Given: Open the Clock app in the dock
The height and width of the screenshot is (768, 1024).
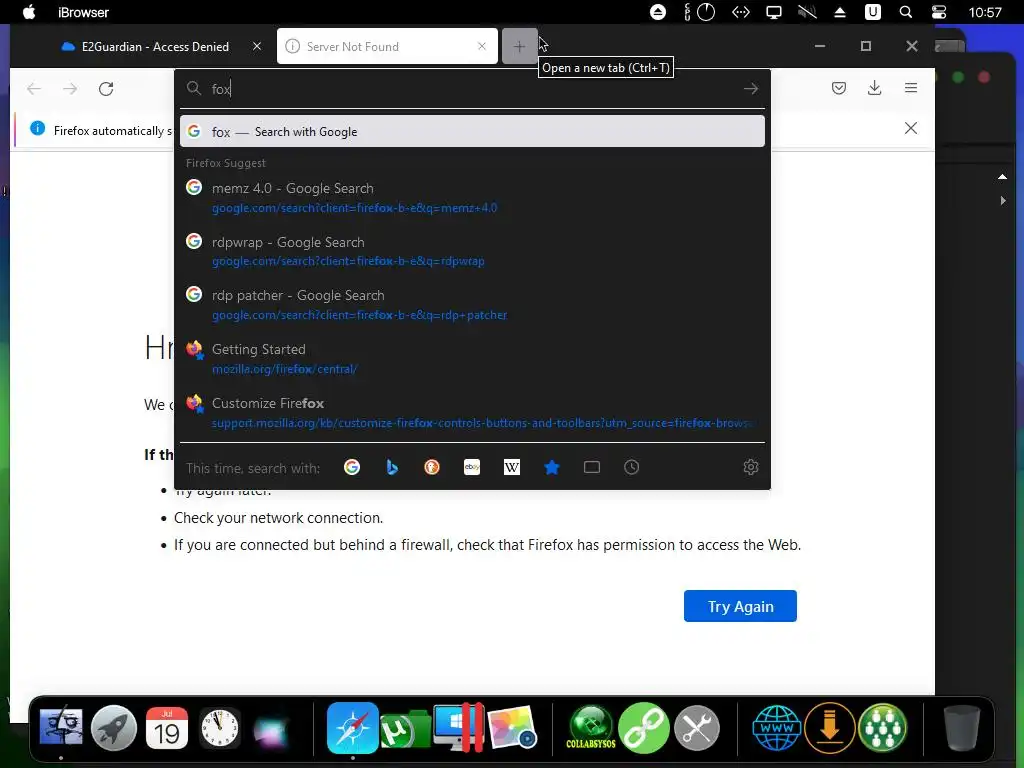Looking at the screenshot, I should click(x=219, y=727).
